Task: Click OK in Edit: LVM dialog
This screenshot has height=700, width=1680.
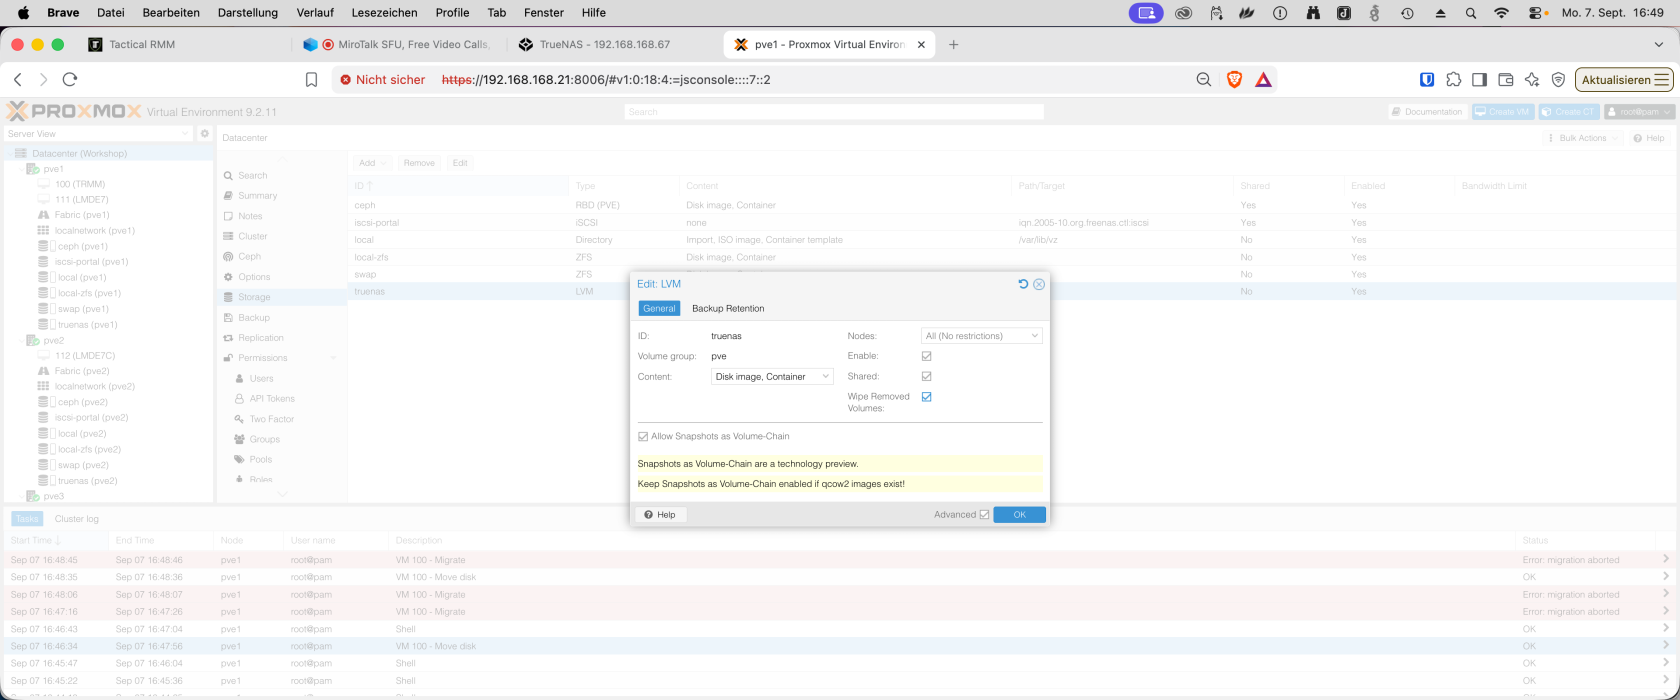Action: [1019, 514]
